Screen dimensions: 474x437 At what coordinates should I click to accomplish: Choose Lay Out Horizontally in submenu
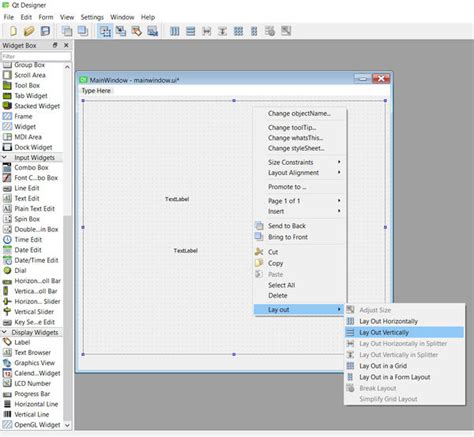[404, 321]
